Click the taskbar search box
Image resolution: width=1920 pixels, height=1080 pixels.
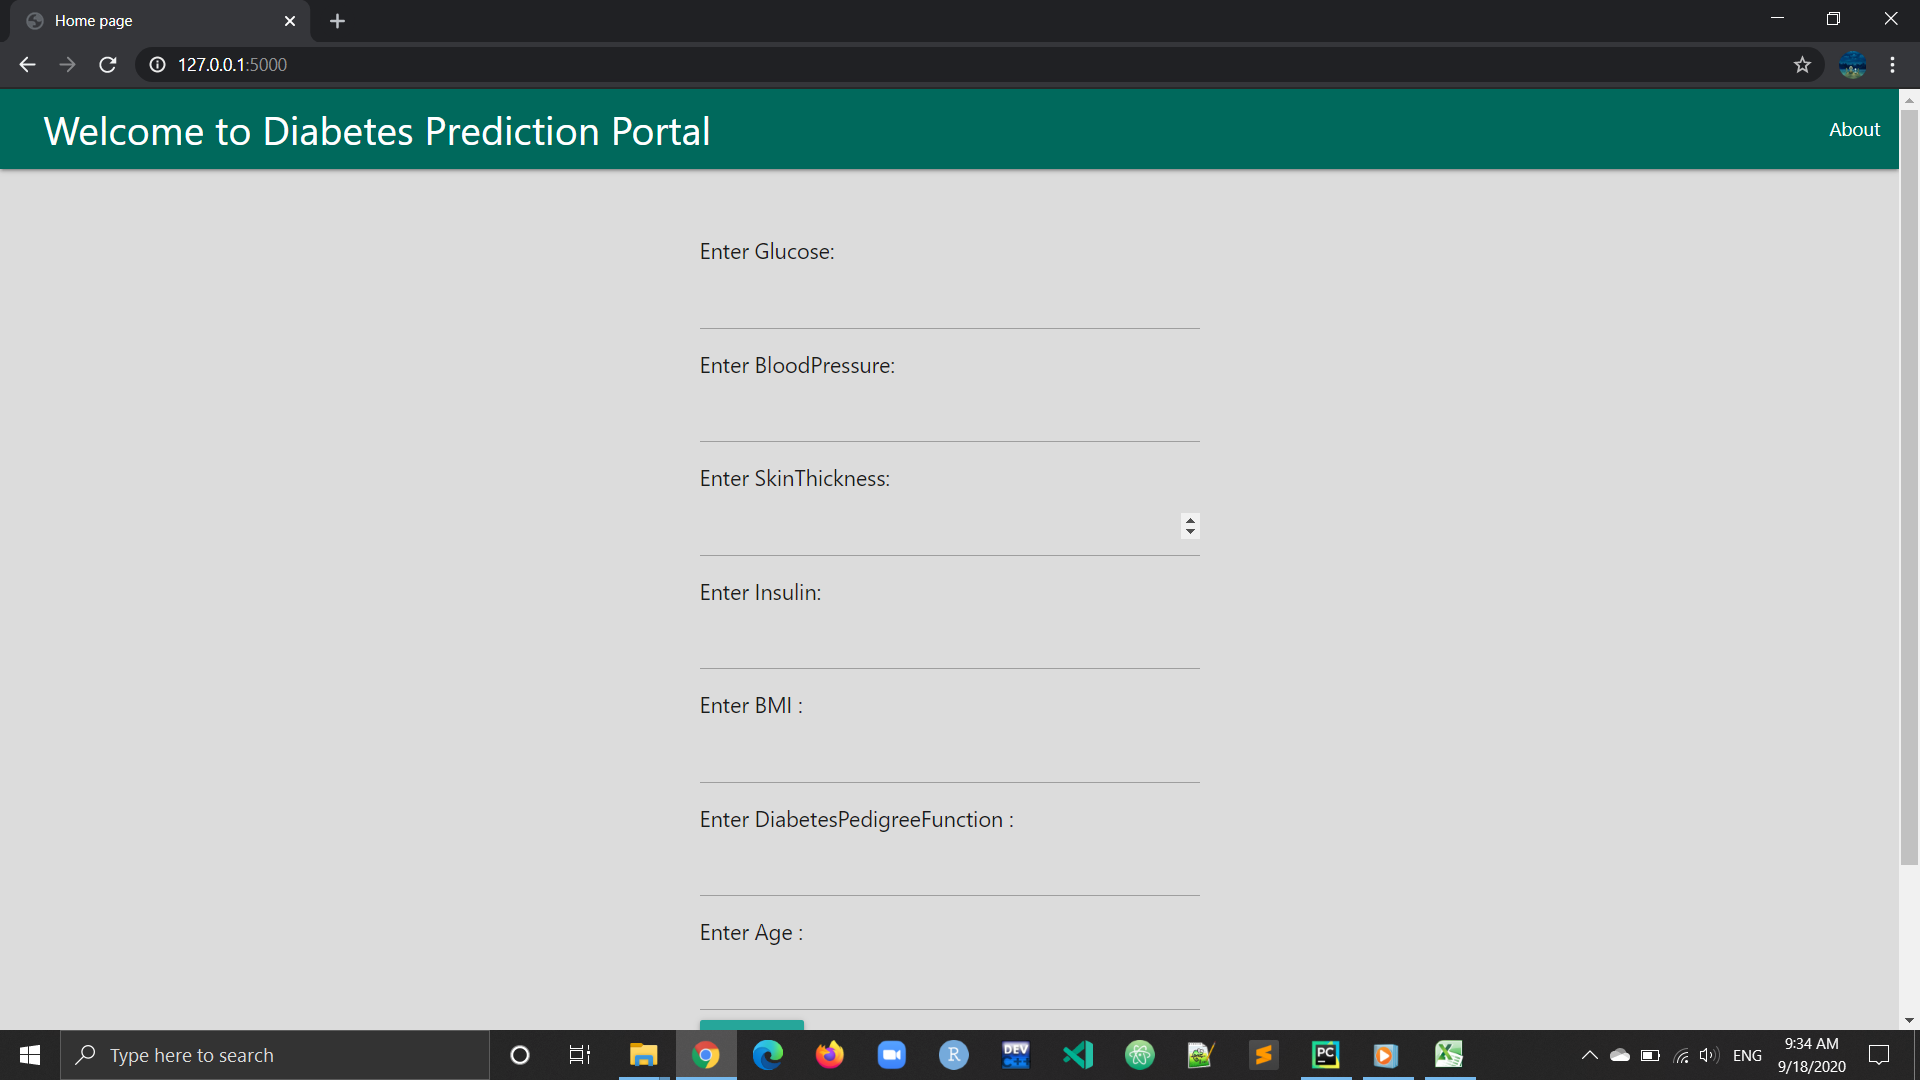click(275, 1055)
